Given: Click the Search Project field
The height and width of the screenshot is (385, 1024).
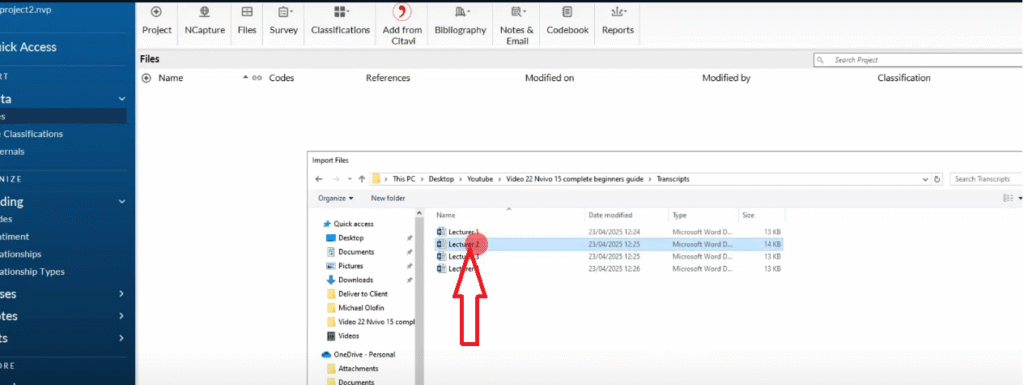Looking at the screenshot, I should pyautogui.click(x=919, y=60).
